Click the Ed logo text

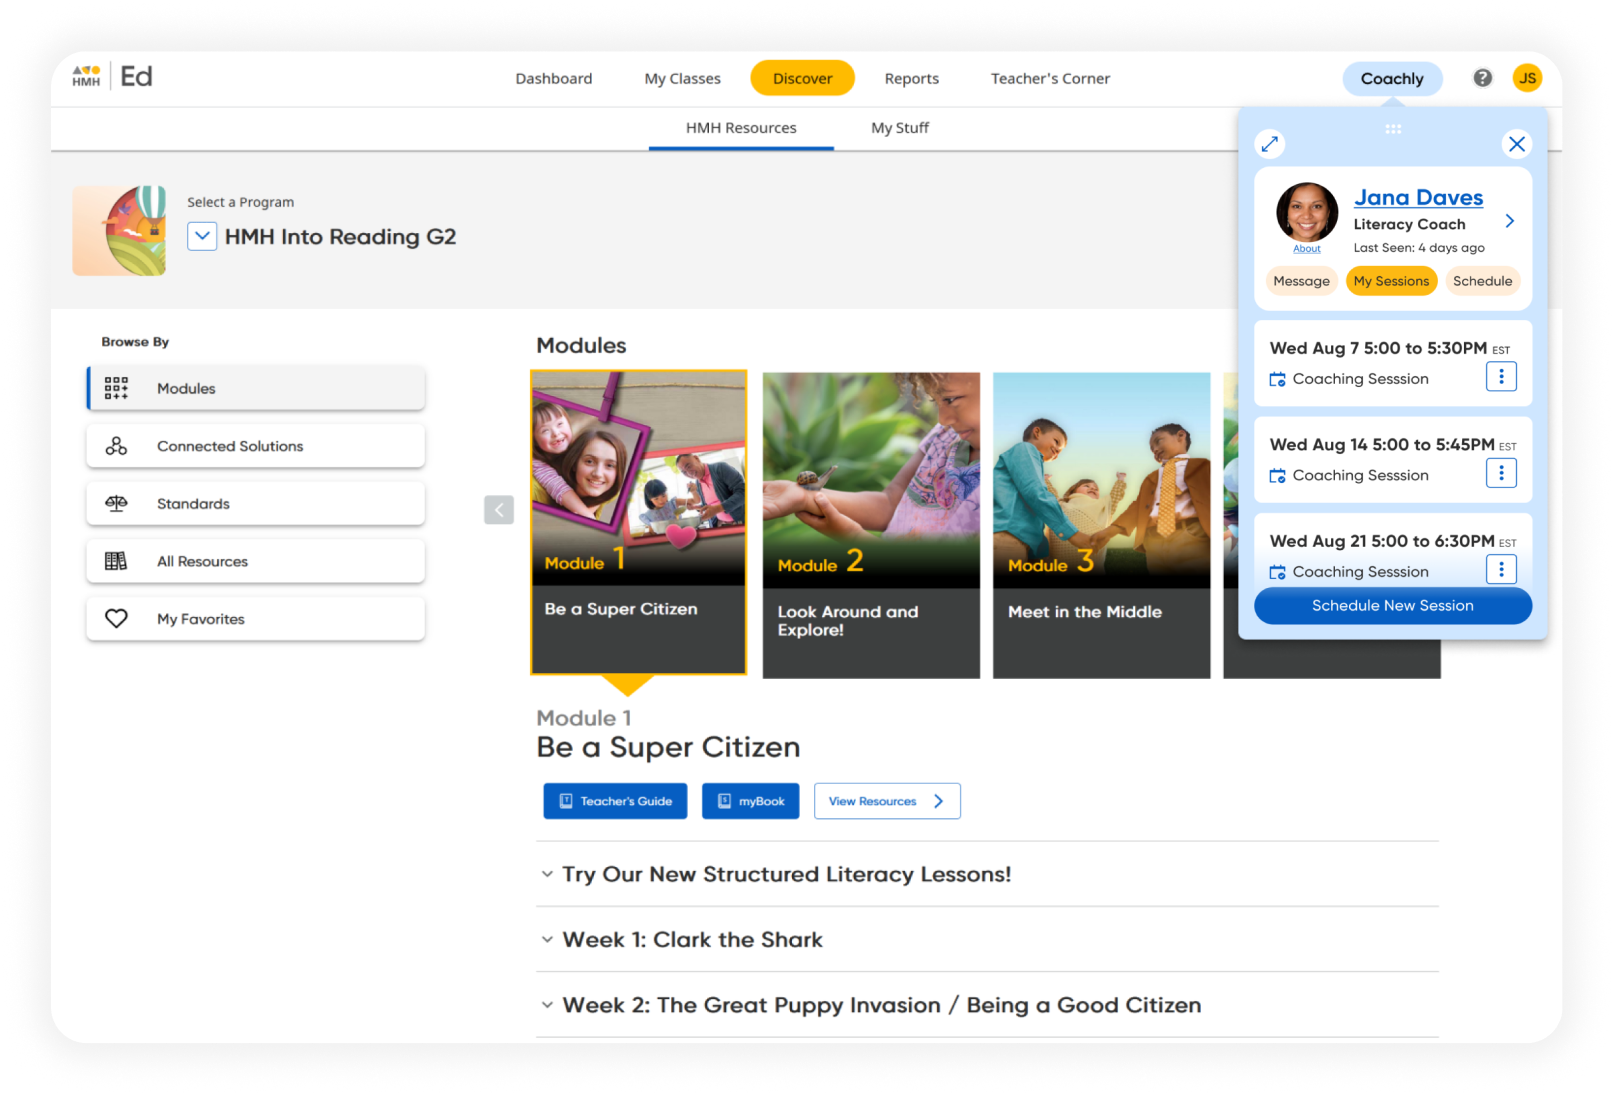click(137, 77)
